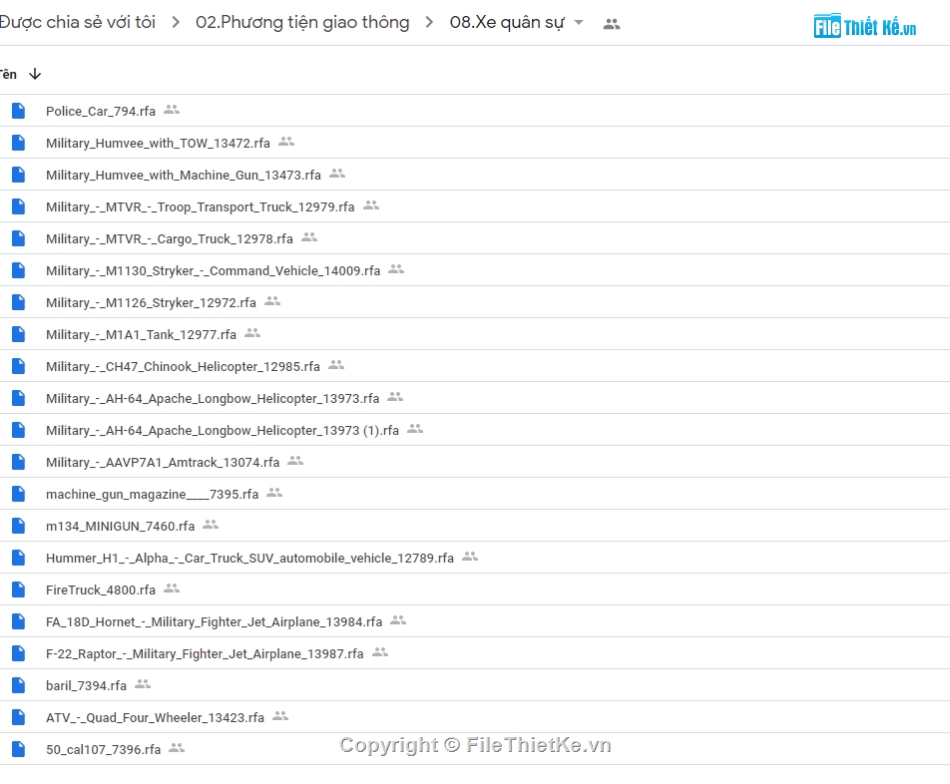The image size is (950, 784).
Task: Select Military_-_MTVR_-_Cargo_Truck_12978.rfa
Action: click(x=170, y=239)
